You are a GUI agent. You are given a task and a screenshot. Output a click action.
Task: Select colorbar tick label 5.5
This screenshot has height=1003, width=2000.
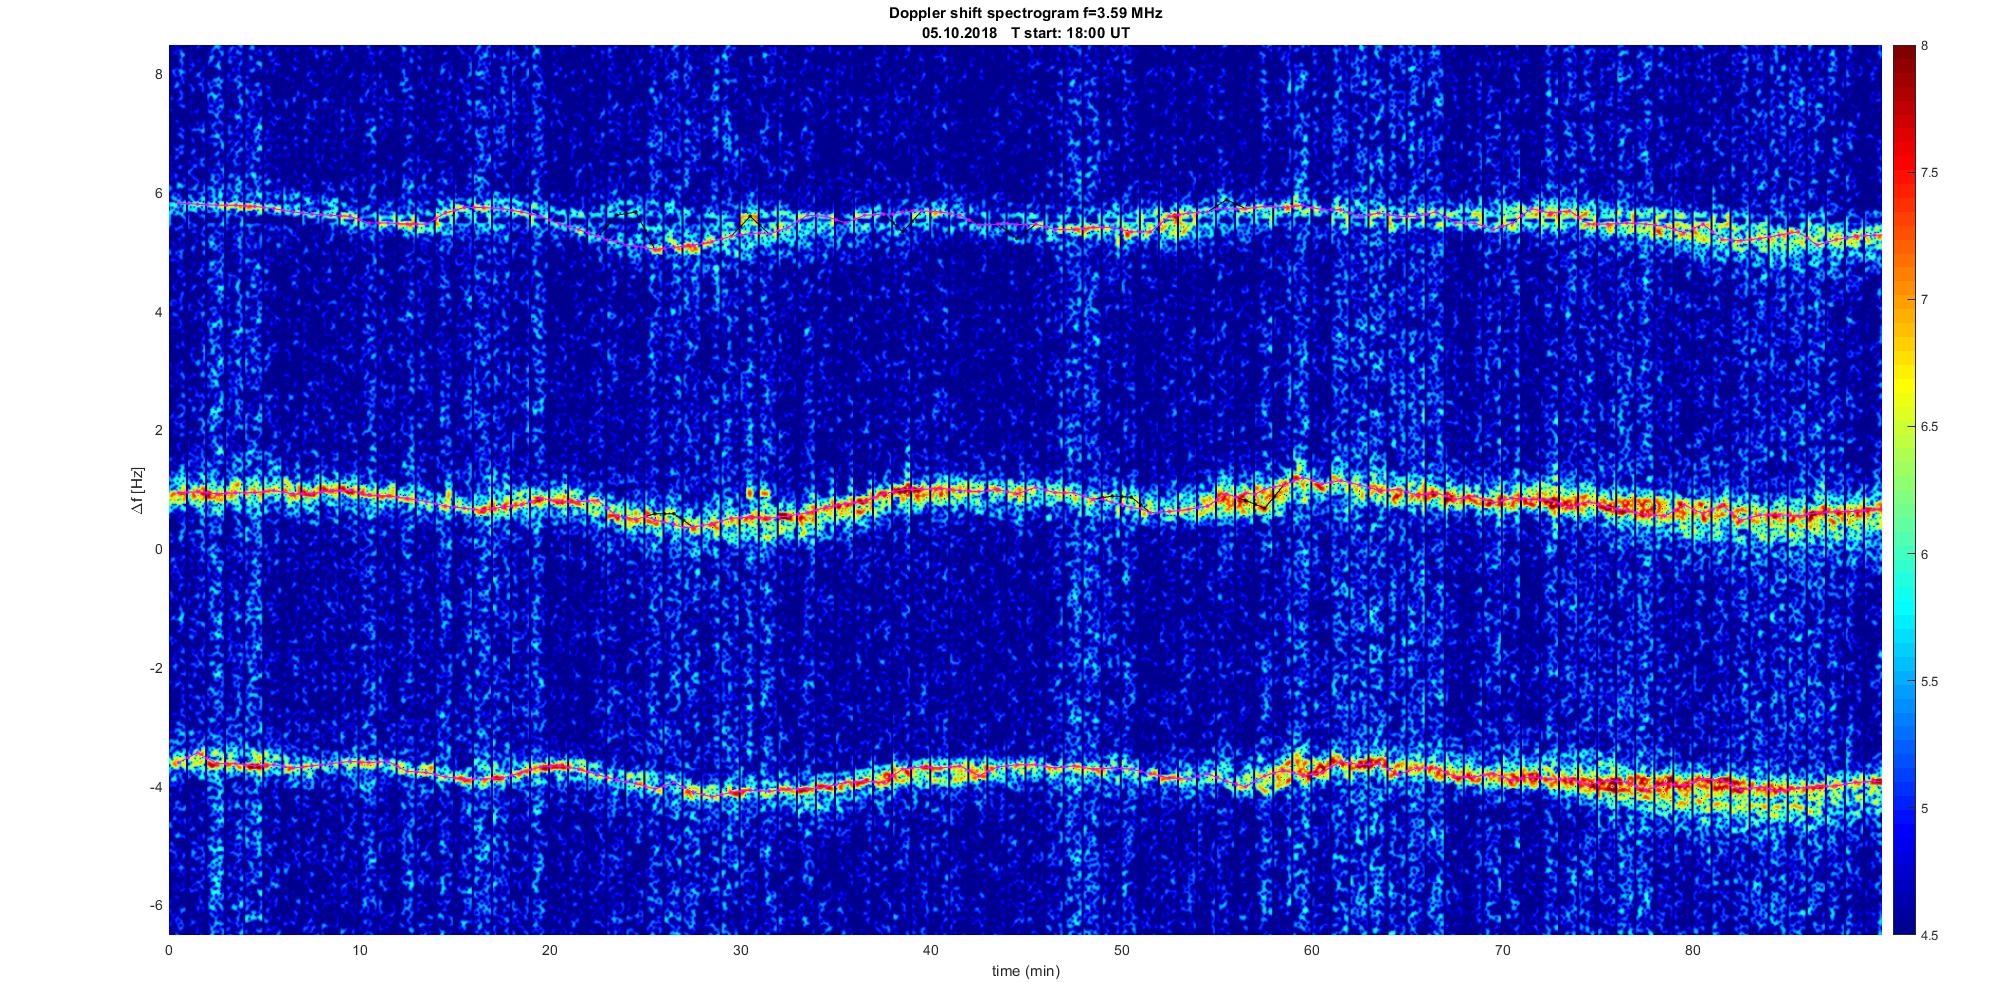[x=1929, y=682]
